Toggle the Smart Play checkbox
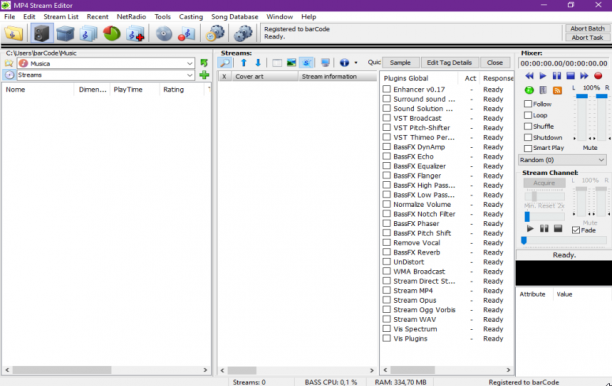 (528, 148)
